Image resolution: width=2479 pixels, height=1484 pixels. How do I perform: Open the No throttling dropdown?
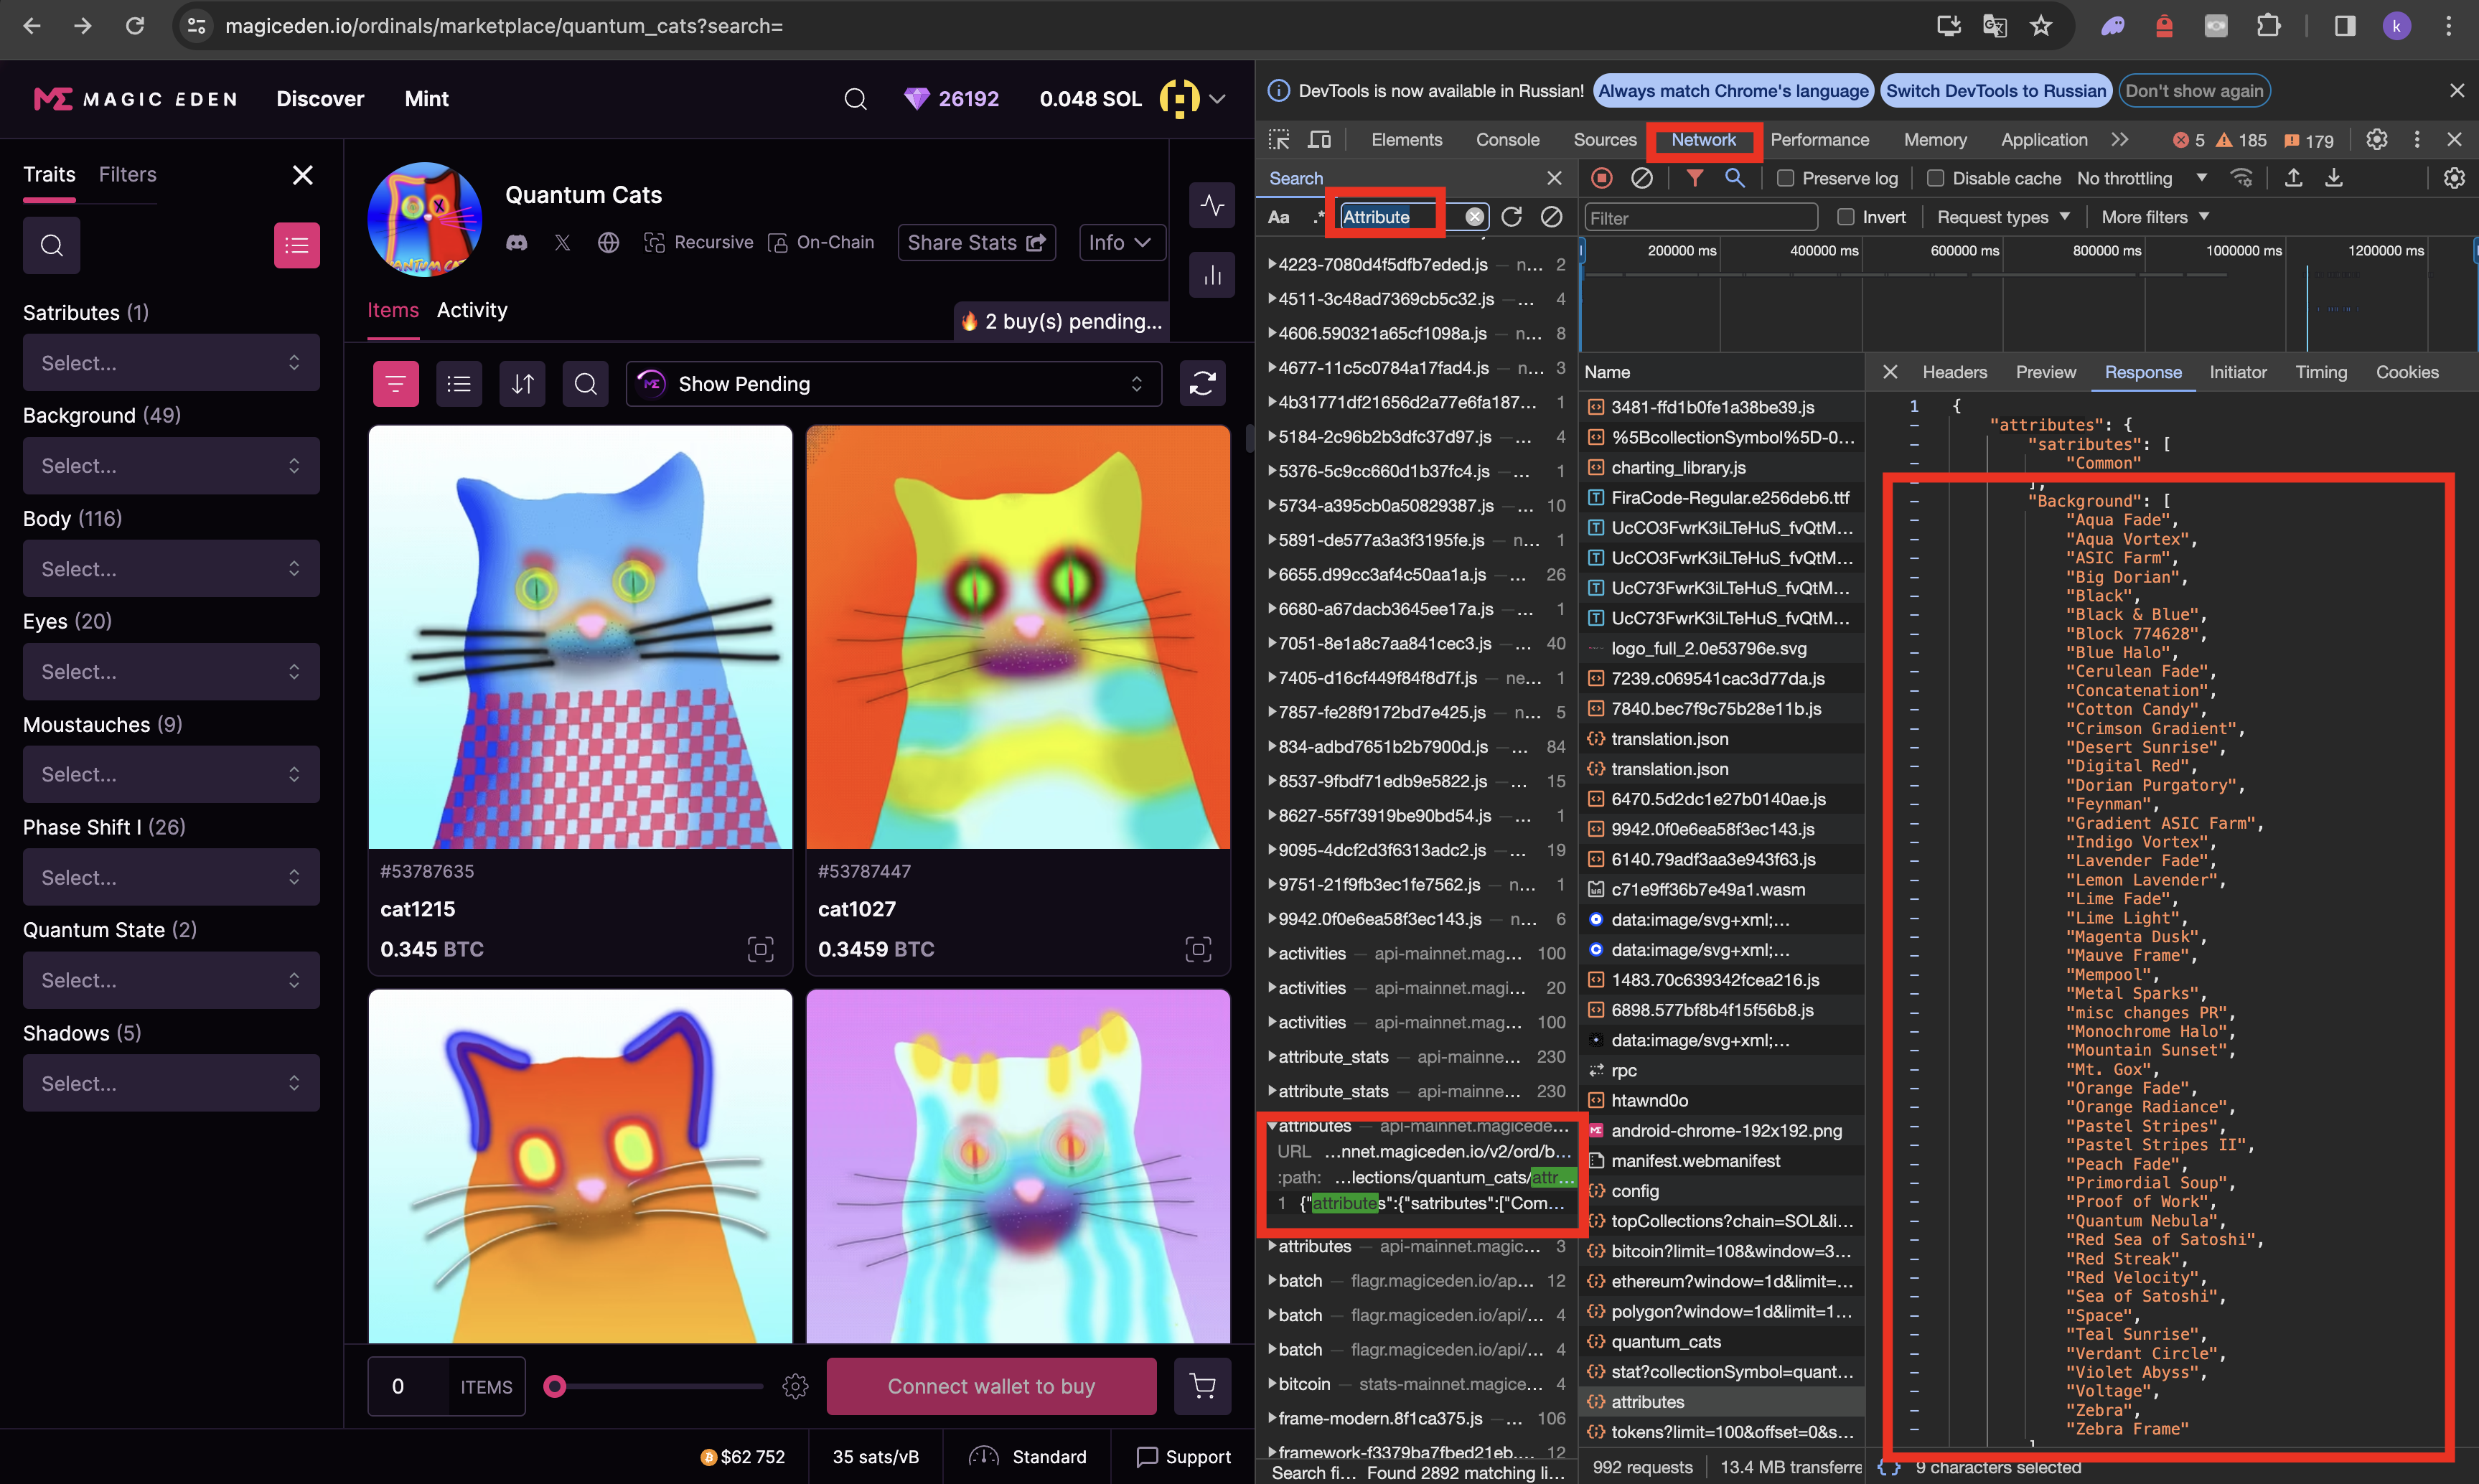click(2141, 178)
